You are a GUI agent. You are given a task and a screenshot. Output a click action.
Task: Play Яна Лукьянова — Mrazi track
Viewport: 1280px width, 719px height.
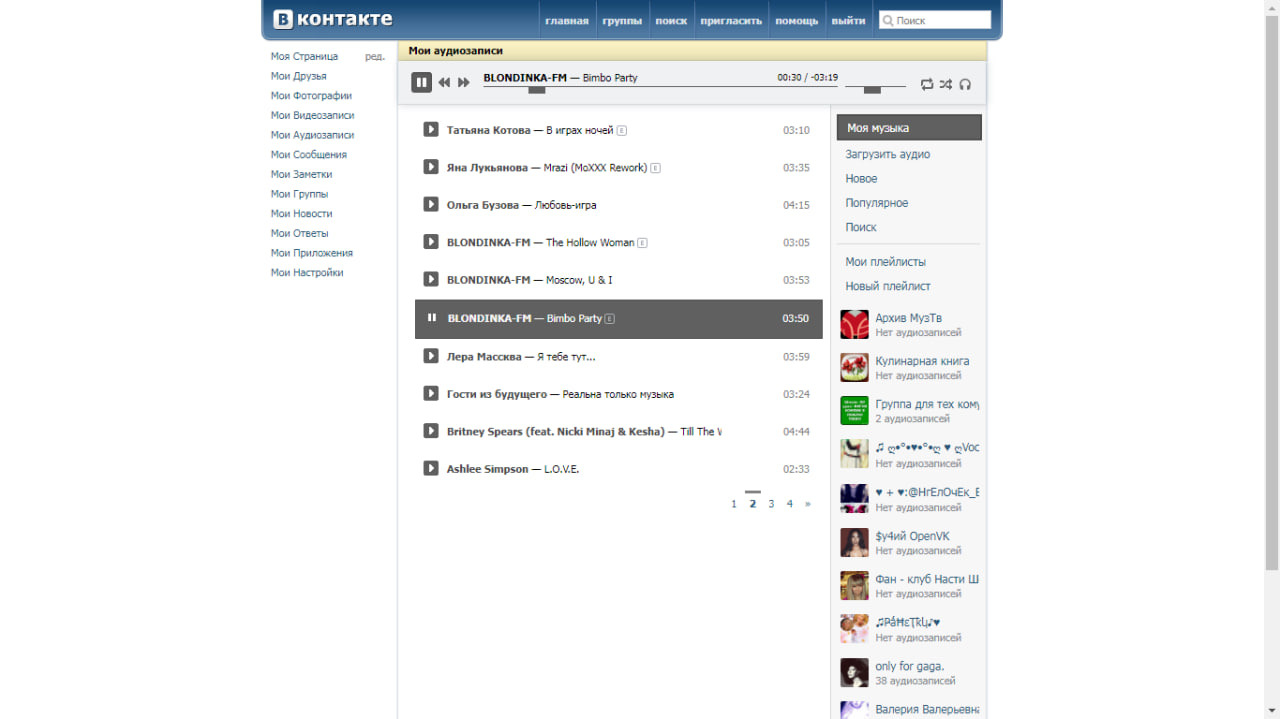pos(431,167)
